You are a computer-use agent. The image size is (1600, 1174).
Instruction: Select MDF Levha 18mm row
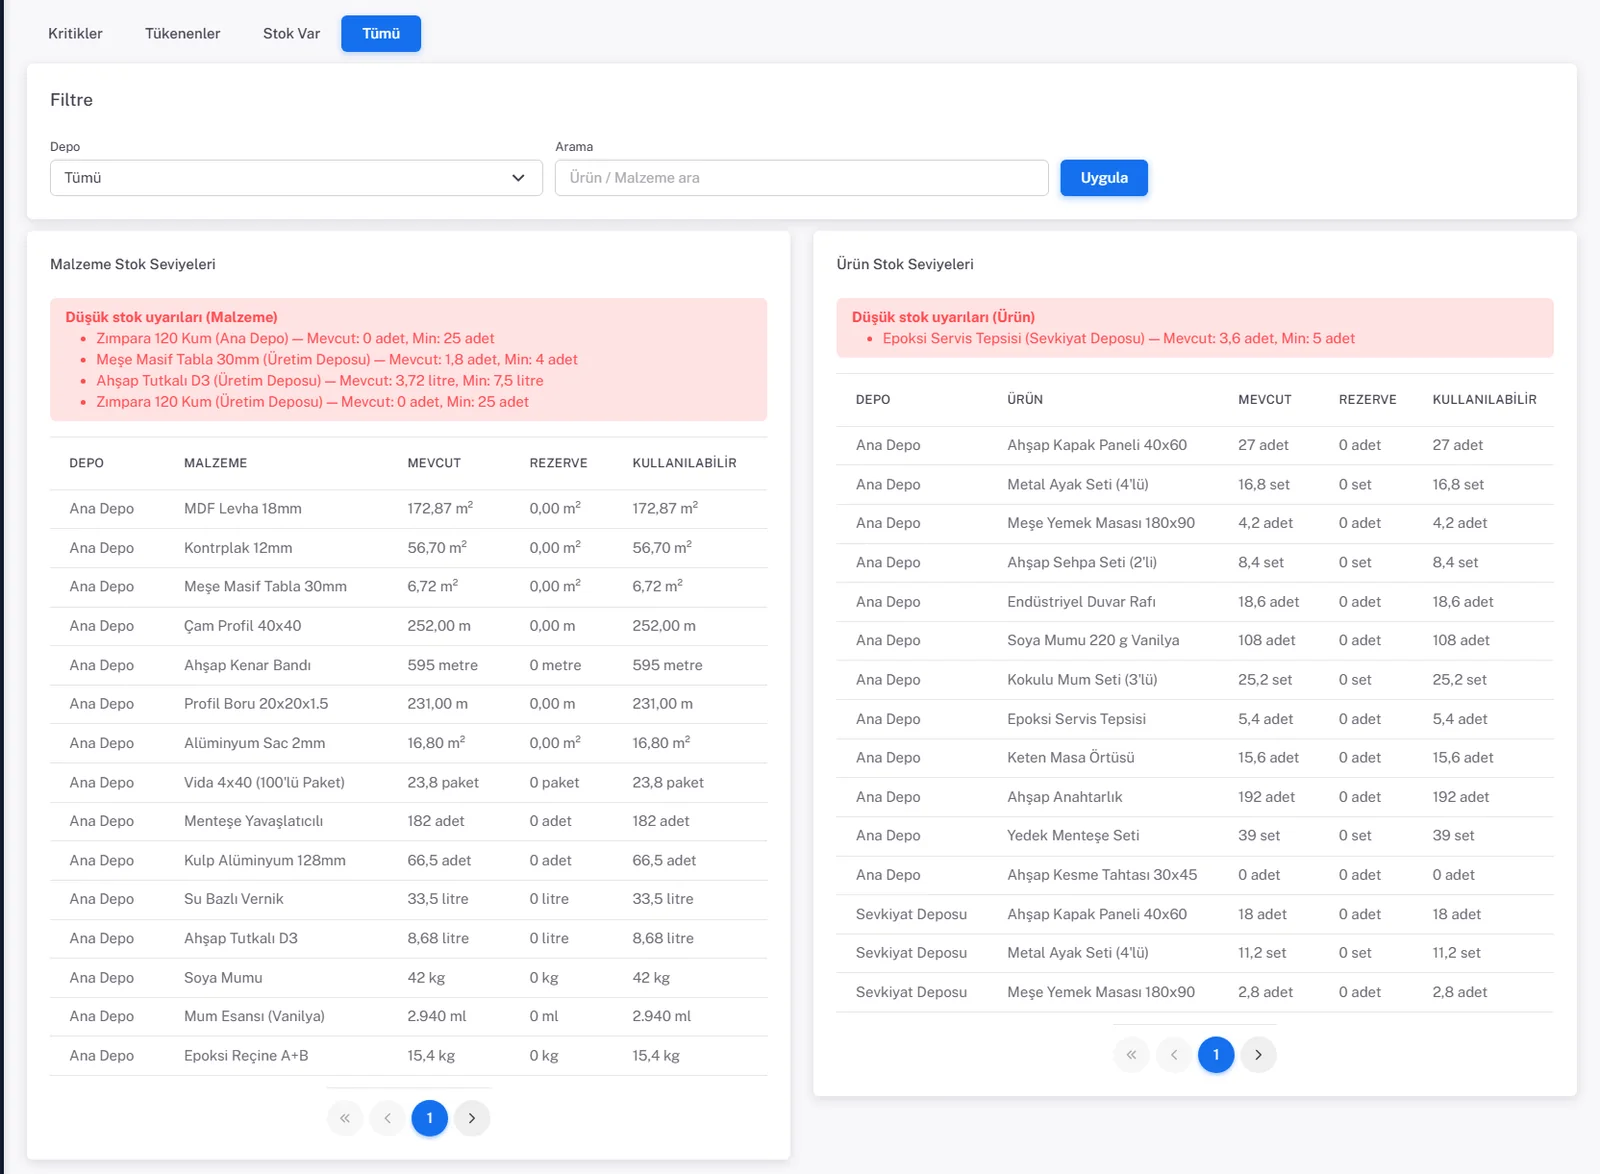click(x=408, y=509)
